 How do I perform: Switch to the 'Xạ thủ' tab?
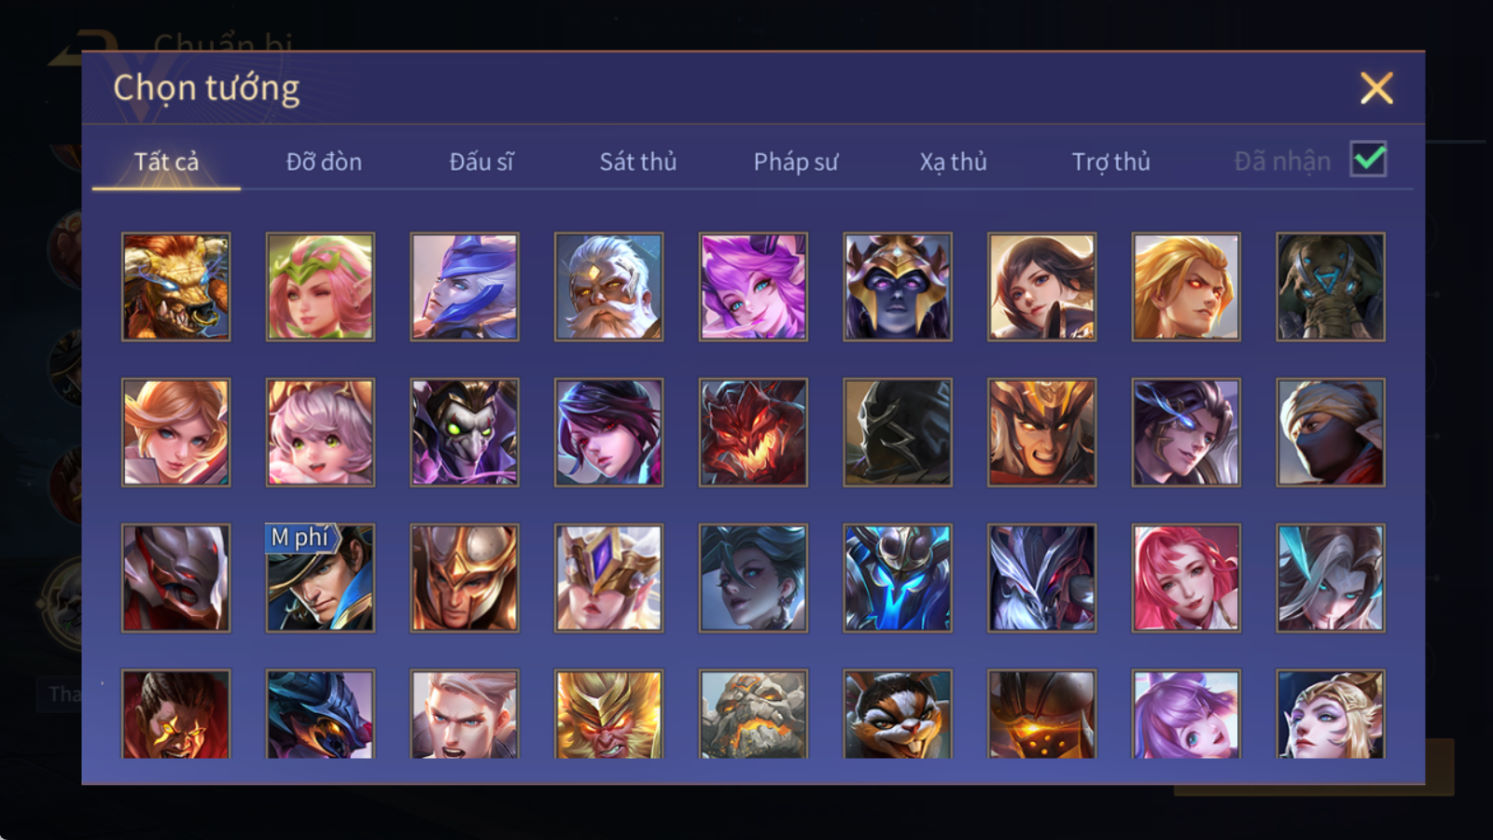pyautogui.click(x=953, y=161)
